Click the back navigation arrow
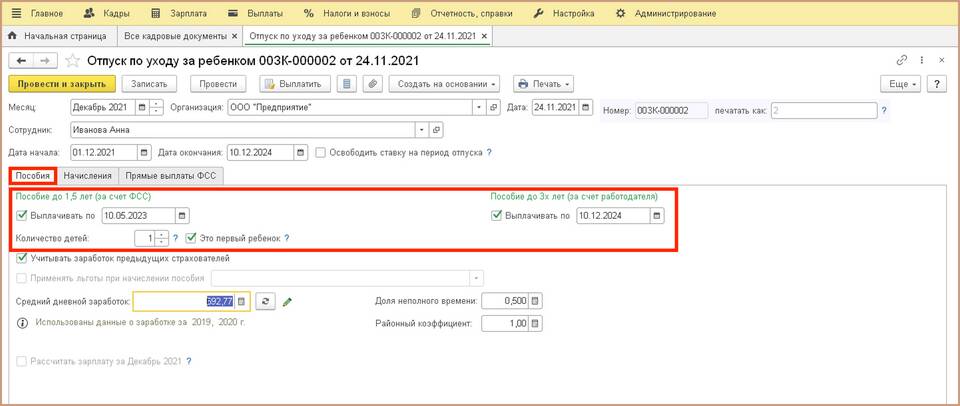 click(20, 62)
